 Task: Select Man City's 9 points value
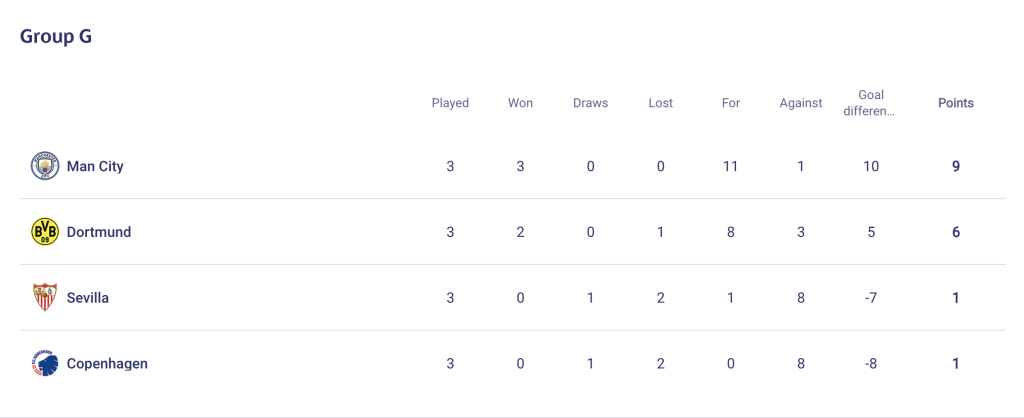955,166
